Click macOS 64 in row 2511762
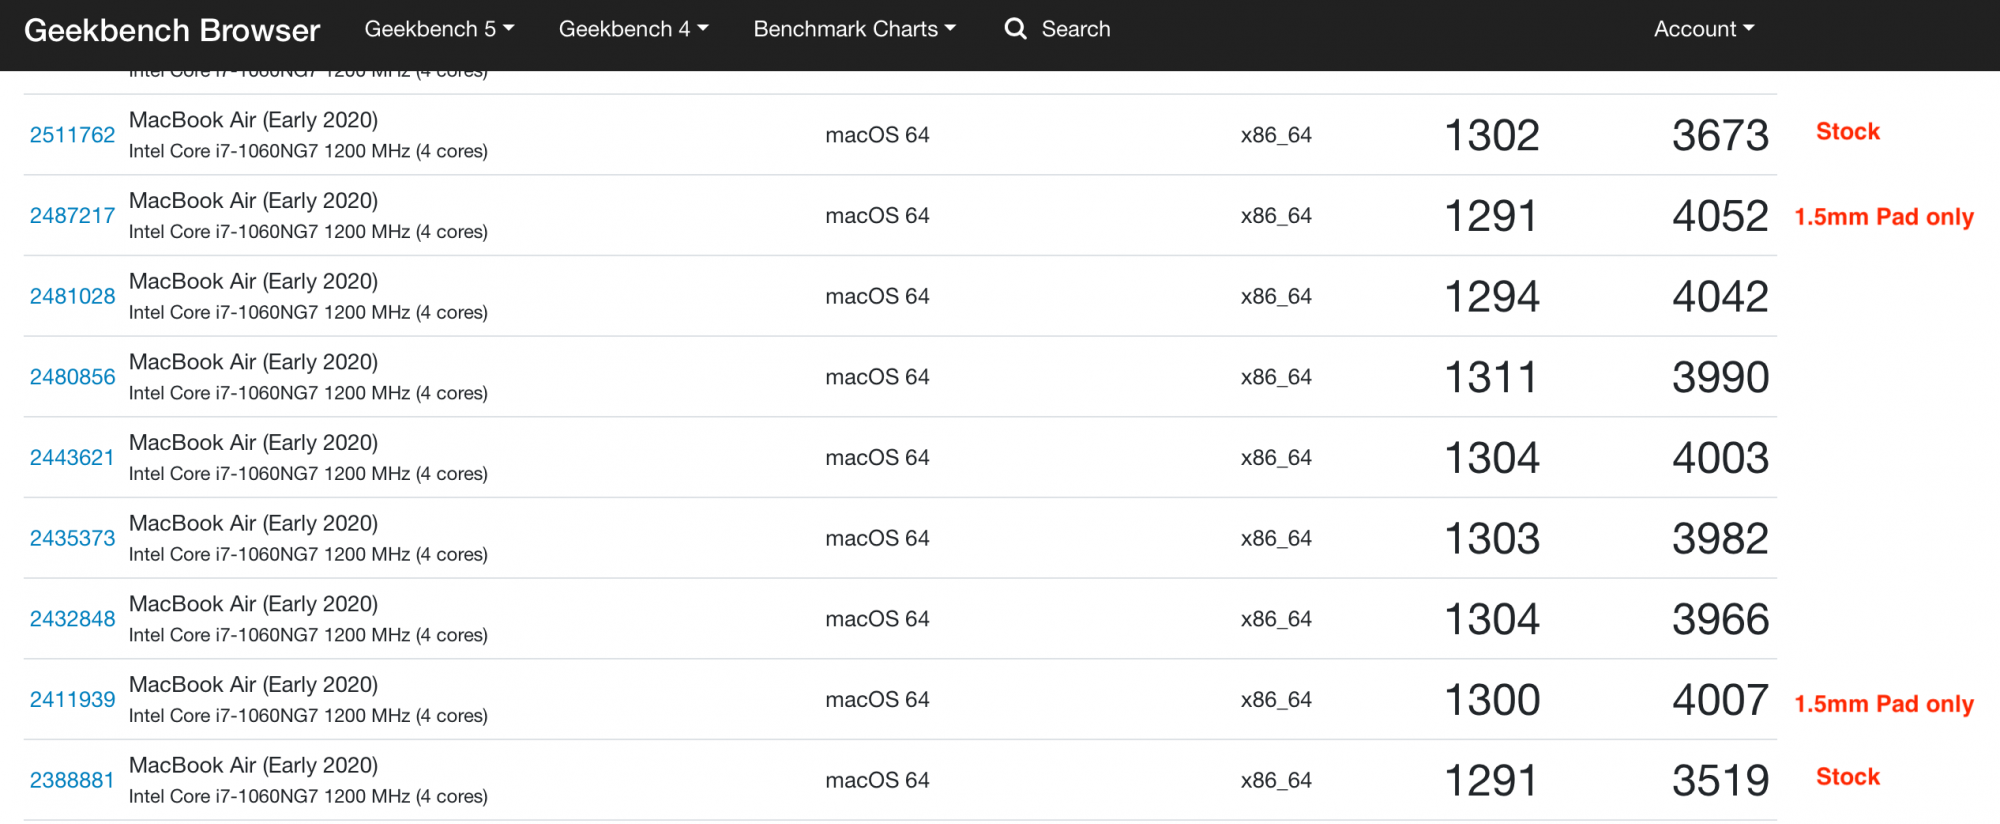 click(x=877, y=135)
